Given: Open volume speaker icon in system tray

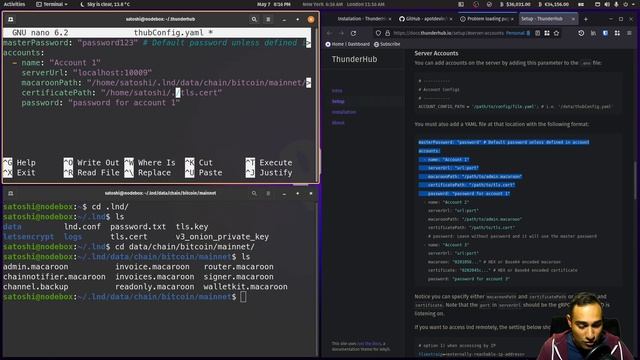Looking at the screenshot, I should pos(607,4).
